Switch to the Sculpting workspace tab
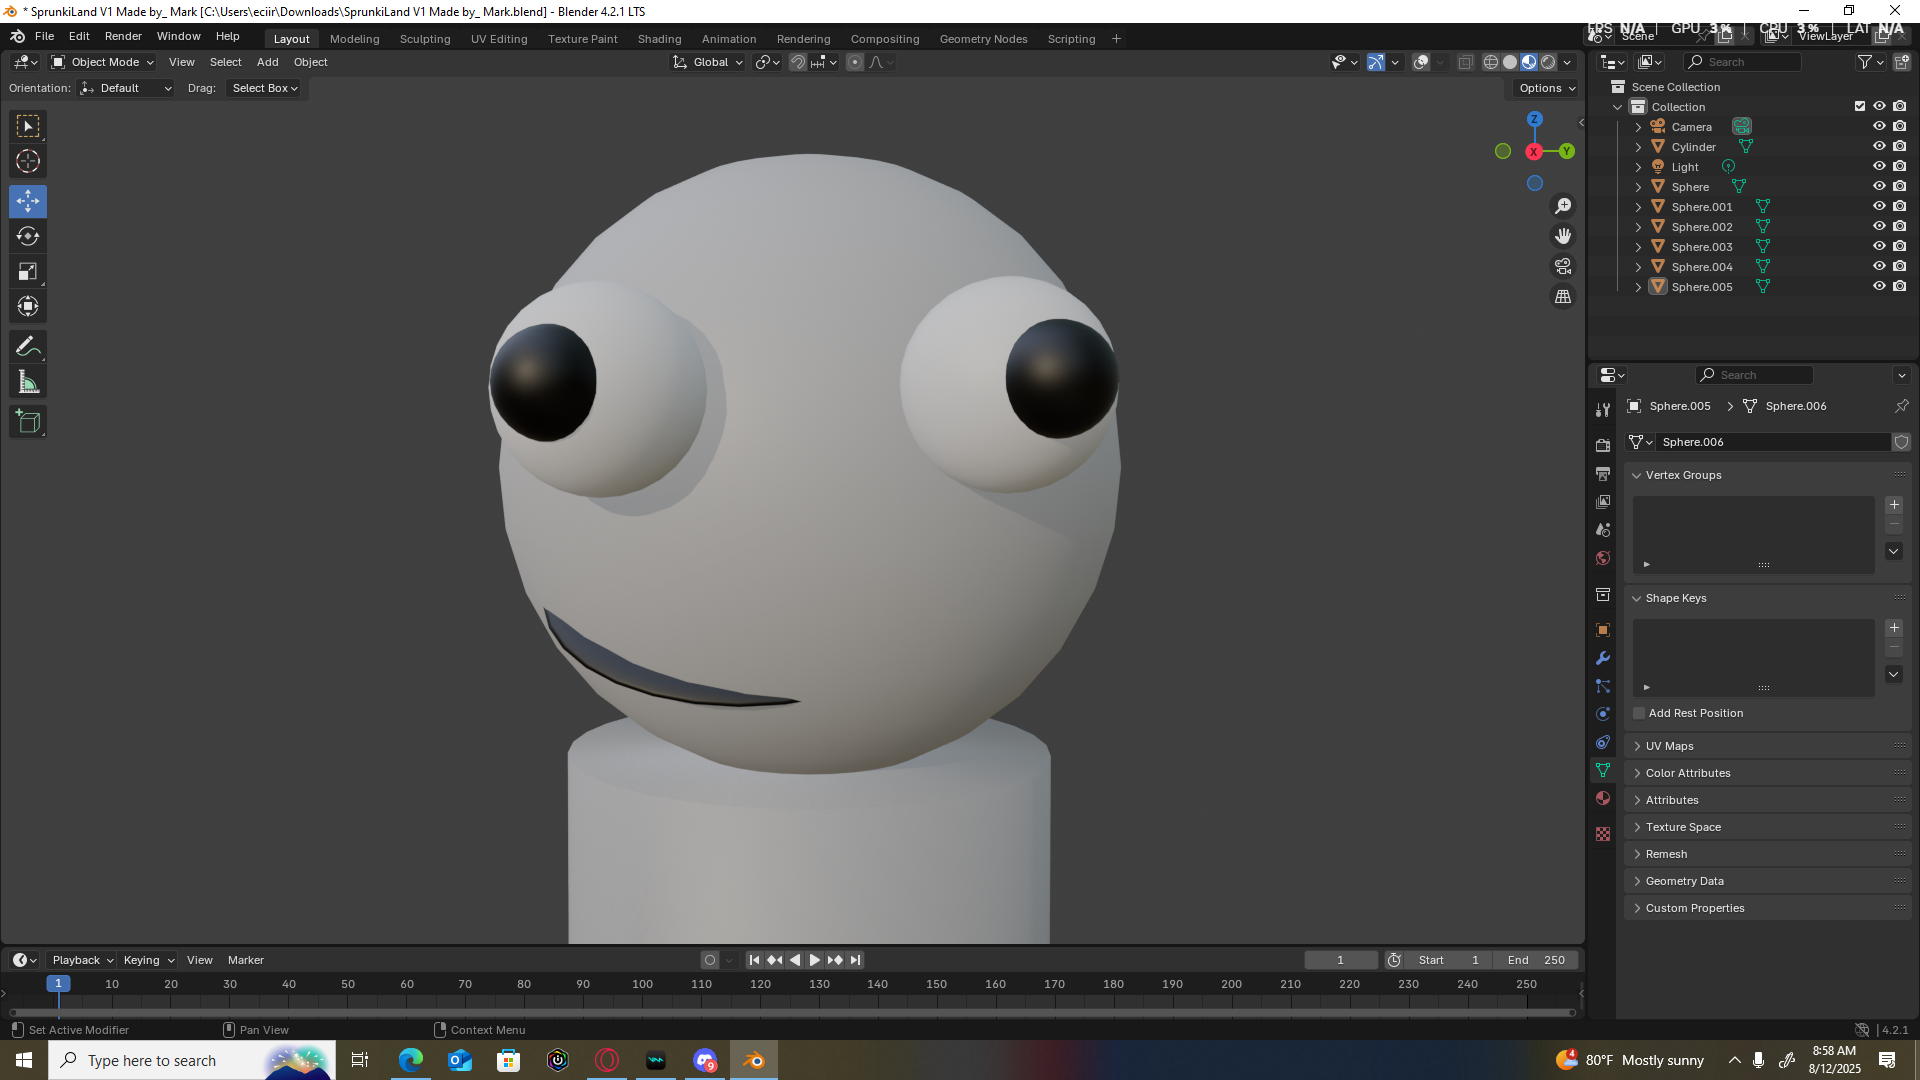Viewport: 1920px width, 1080px height. (425, 39)
